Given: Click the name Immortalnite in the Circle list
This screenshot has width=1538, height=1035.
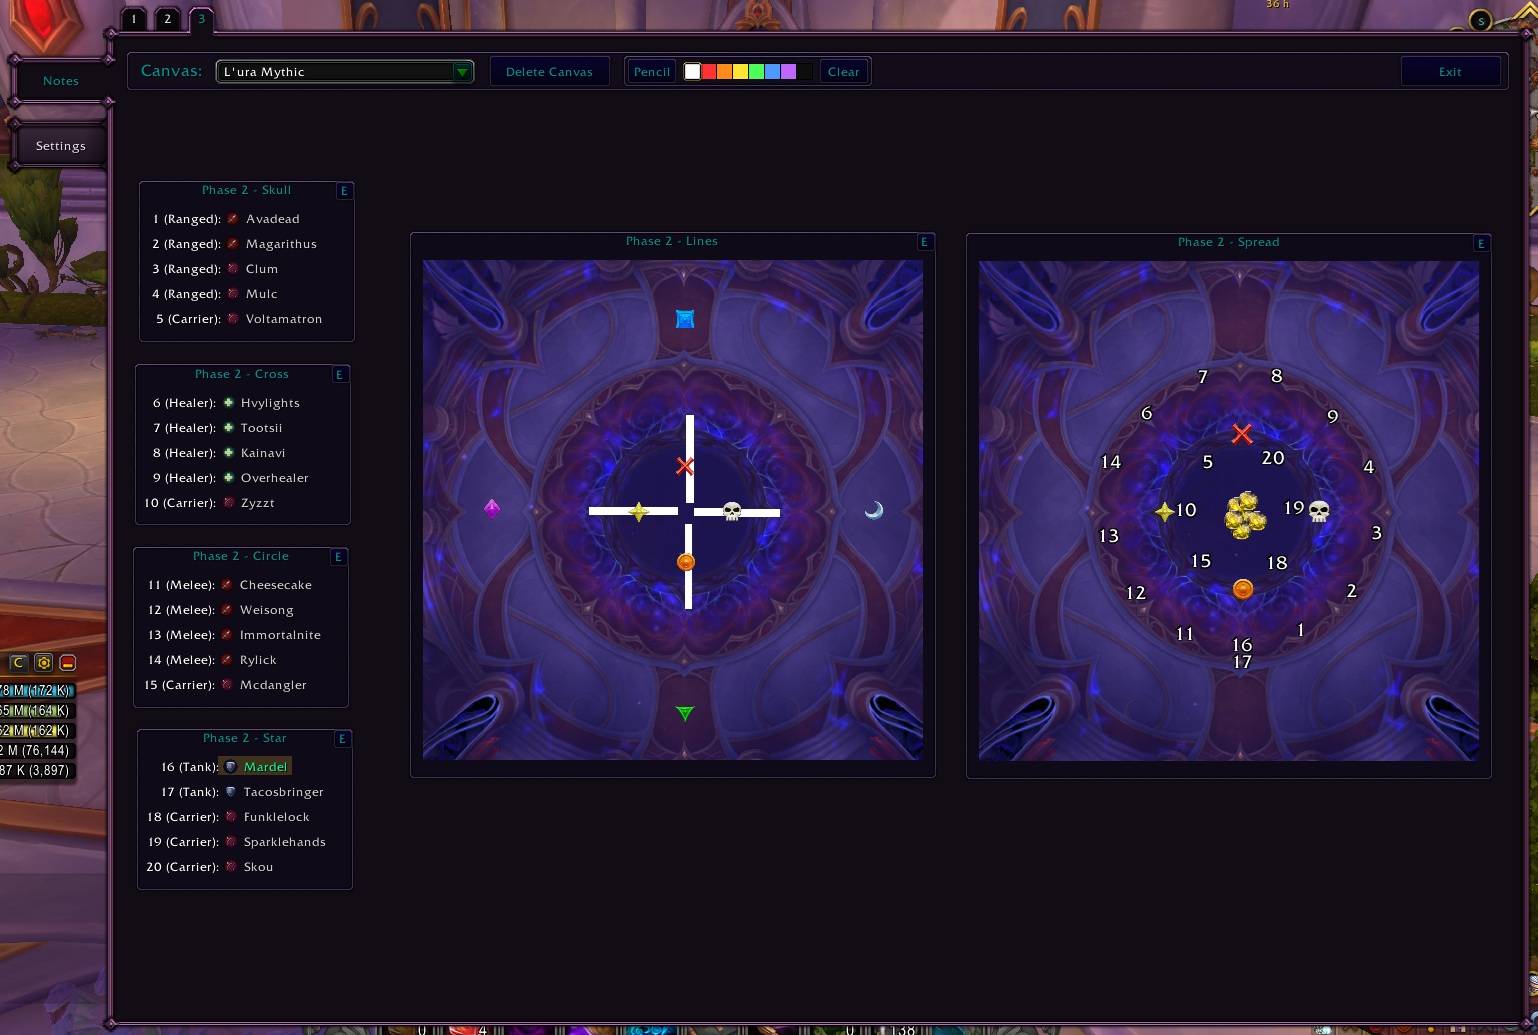Looking at the screenshot, I should pos(280,635).
